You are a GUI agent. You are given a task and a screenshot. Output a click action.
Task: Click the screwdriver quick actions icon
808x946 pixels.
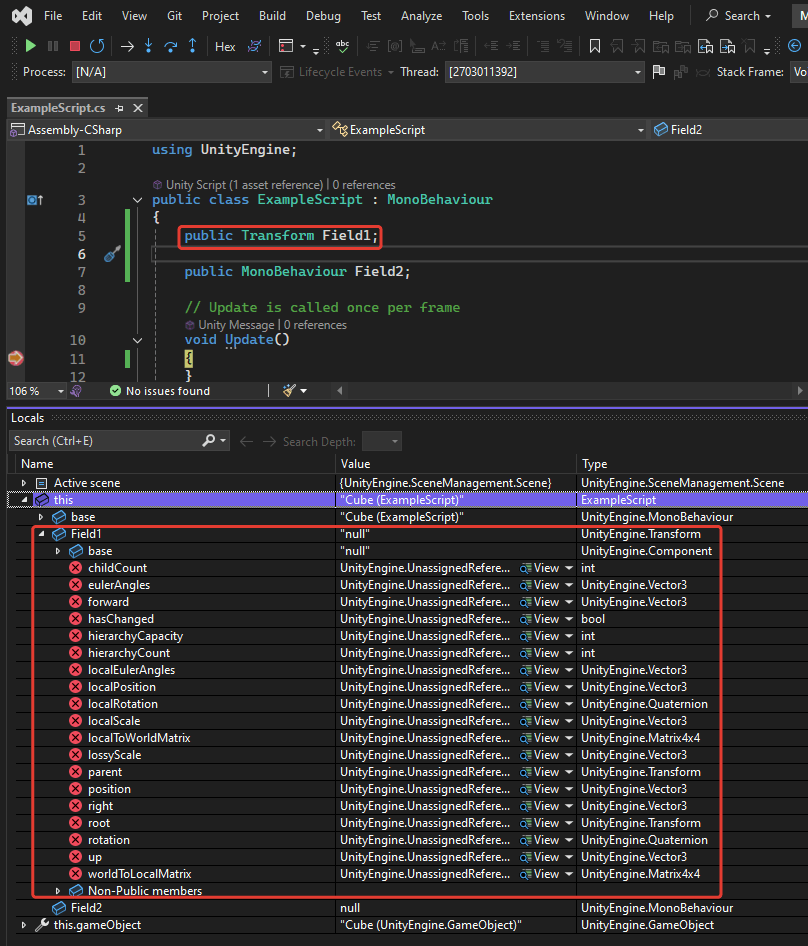coord(113,254)
